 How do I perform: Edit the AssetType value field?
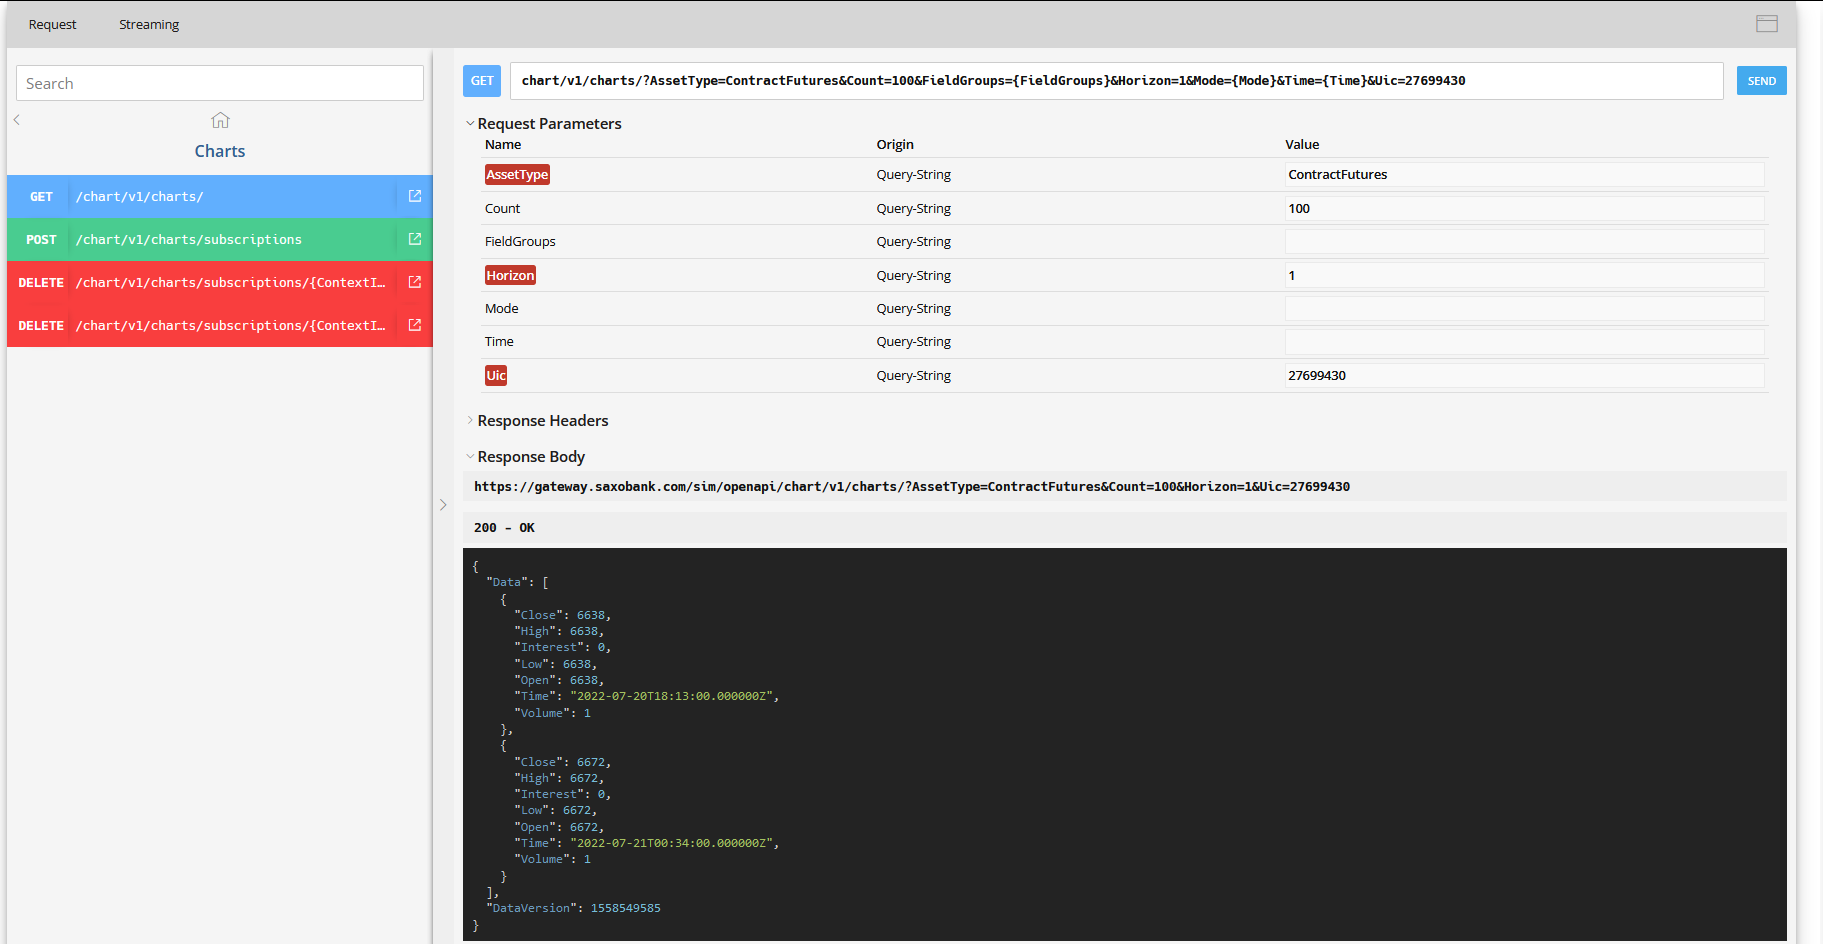pyautogui.click(x=1524, y=175)
